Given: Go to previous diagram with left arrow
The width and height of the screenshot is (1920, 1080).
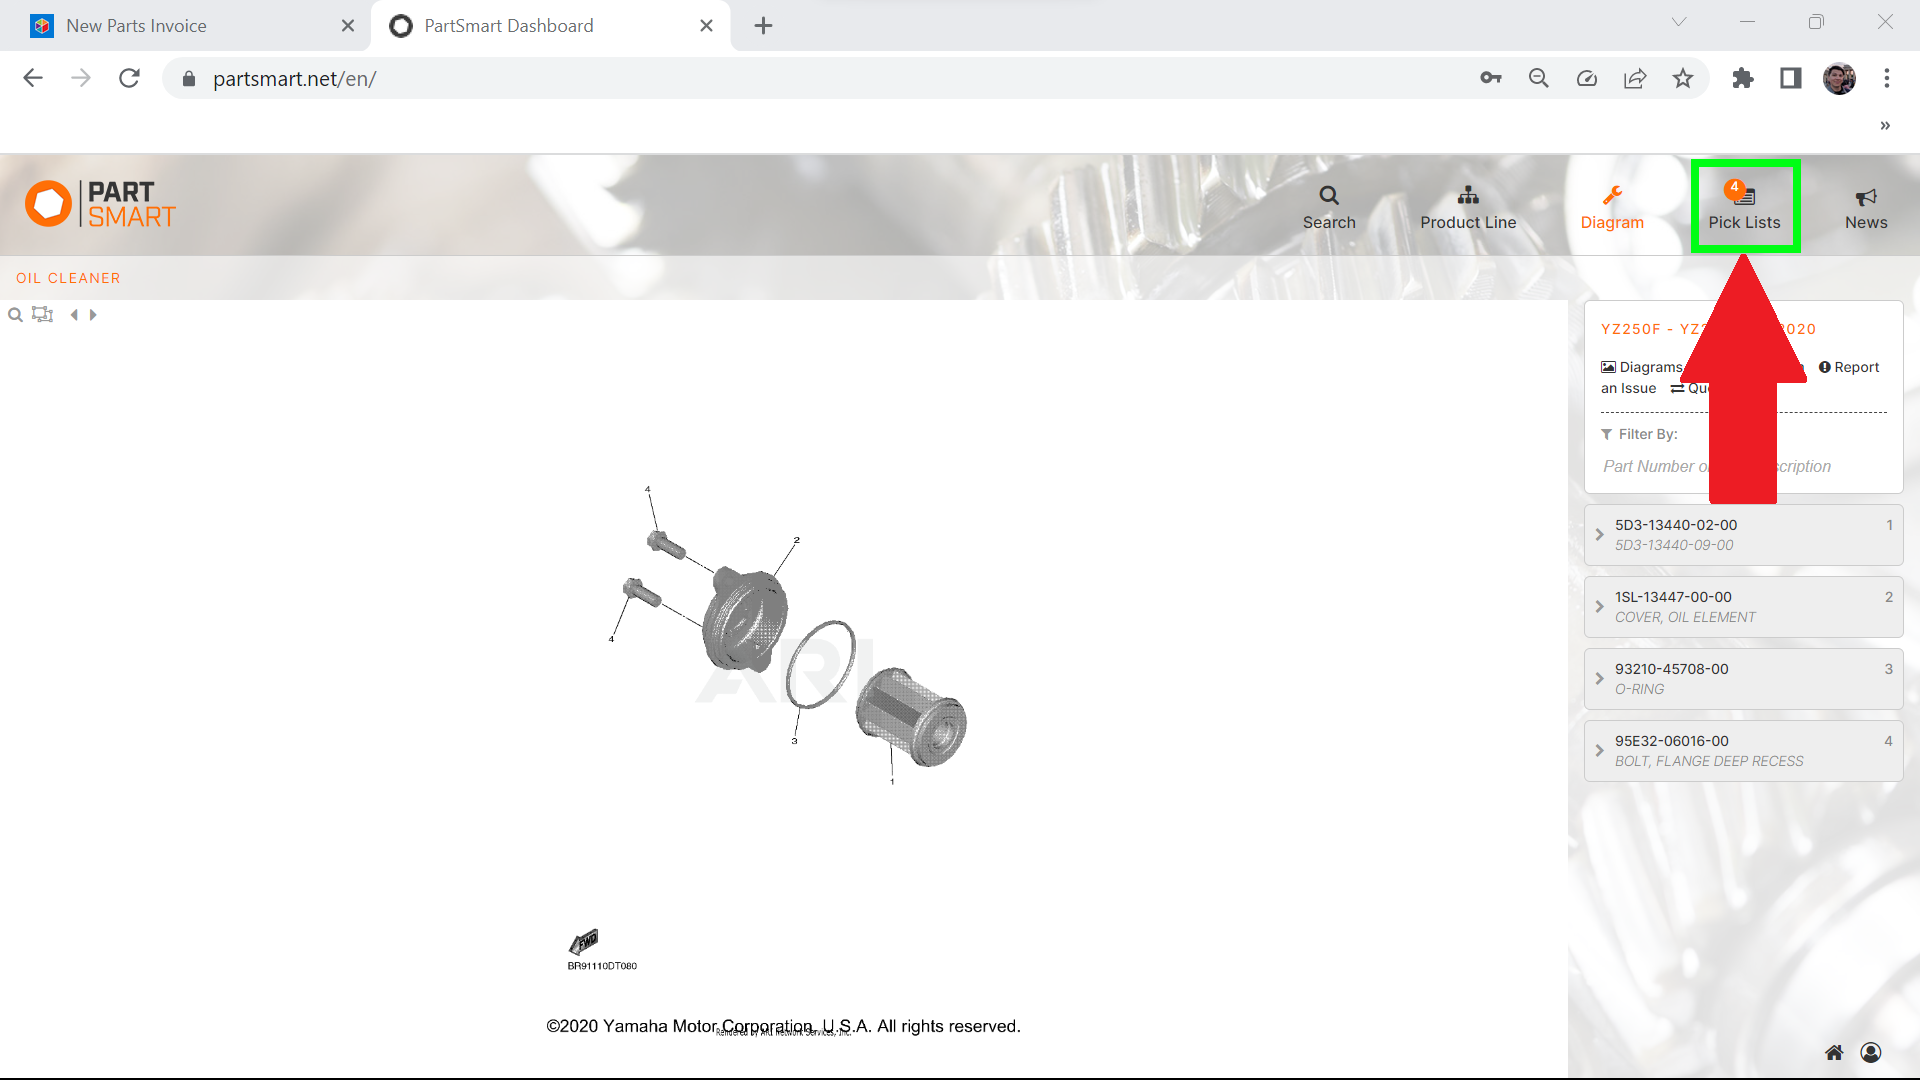Looking at the screenshot, I should coord(74,315).
